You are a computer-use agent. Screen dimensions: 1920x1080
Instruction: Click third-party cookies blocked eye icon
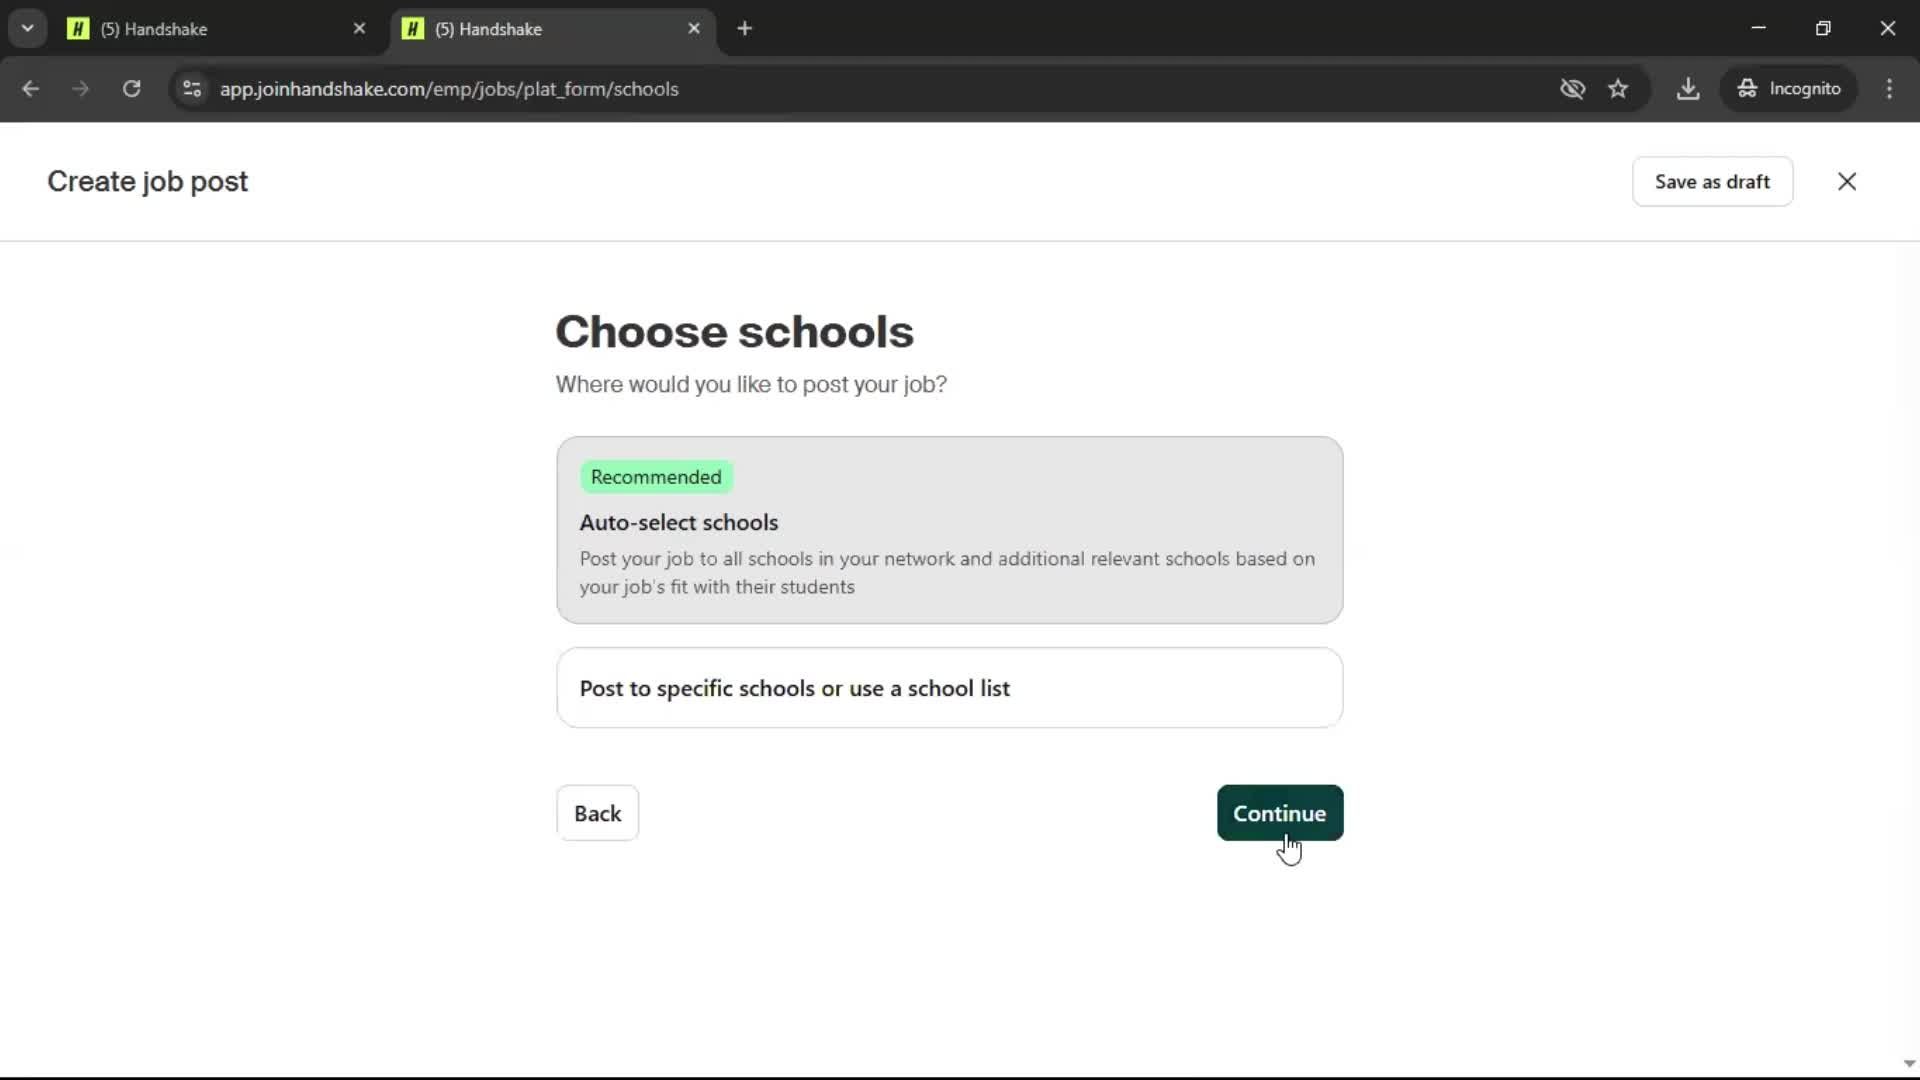point(1572,89)
